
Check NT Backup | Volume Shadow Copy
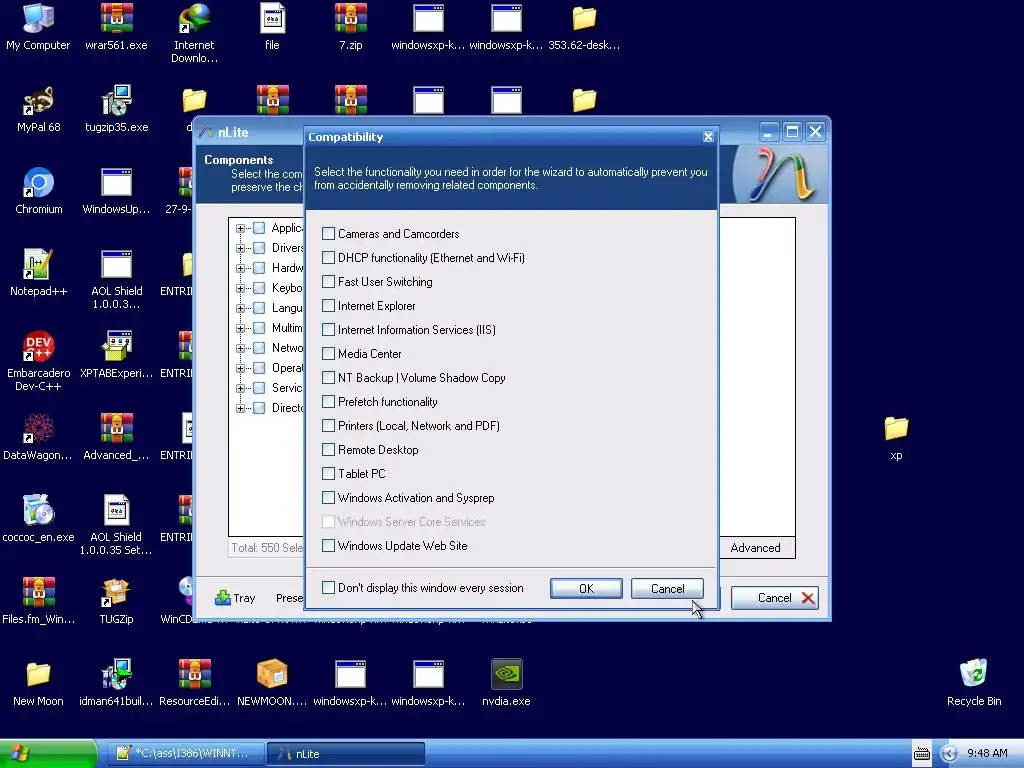[x=328, y=377]
